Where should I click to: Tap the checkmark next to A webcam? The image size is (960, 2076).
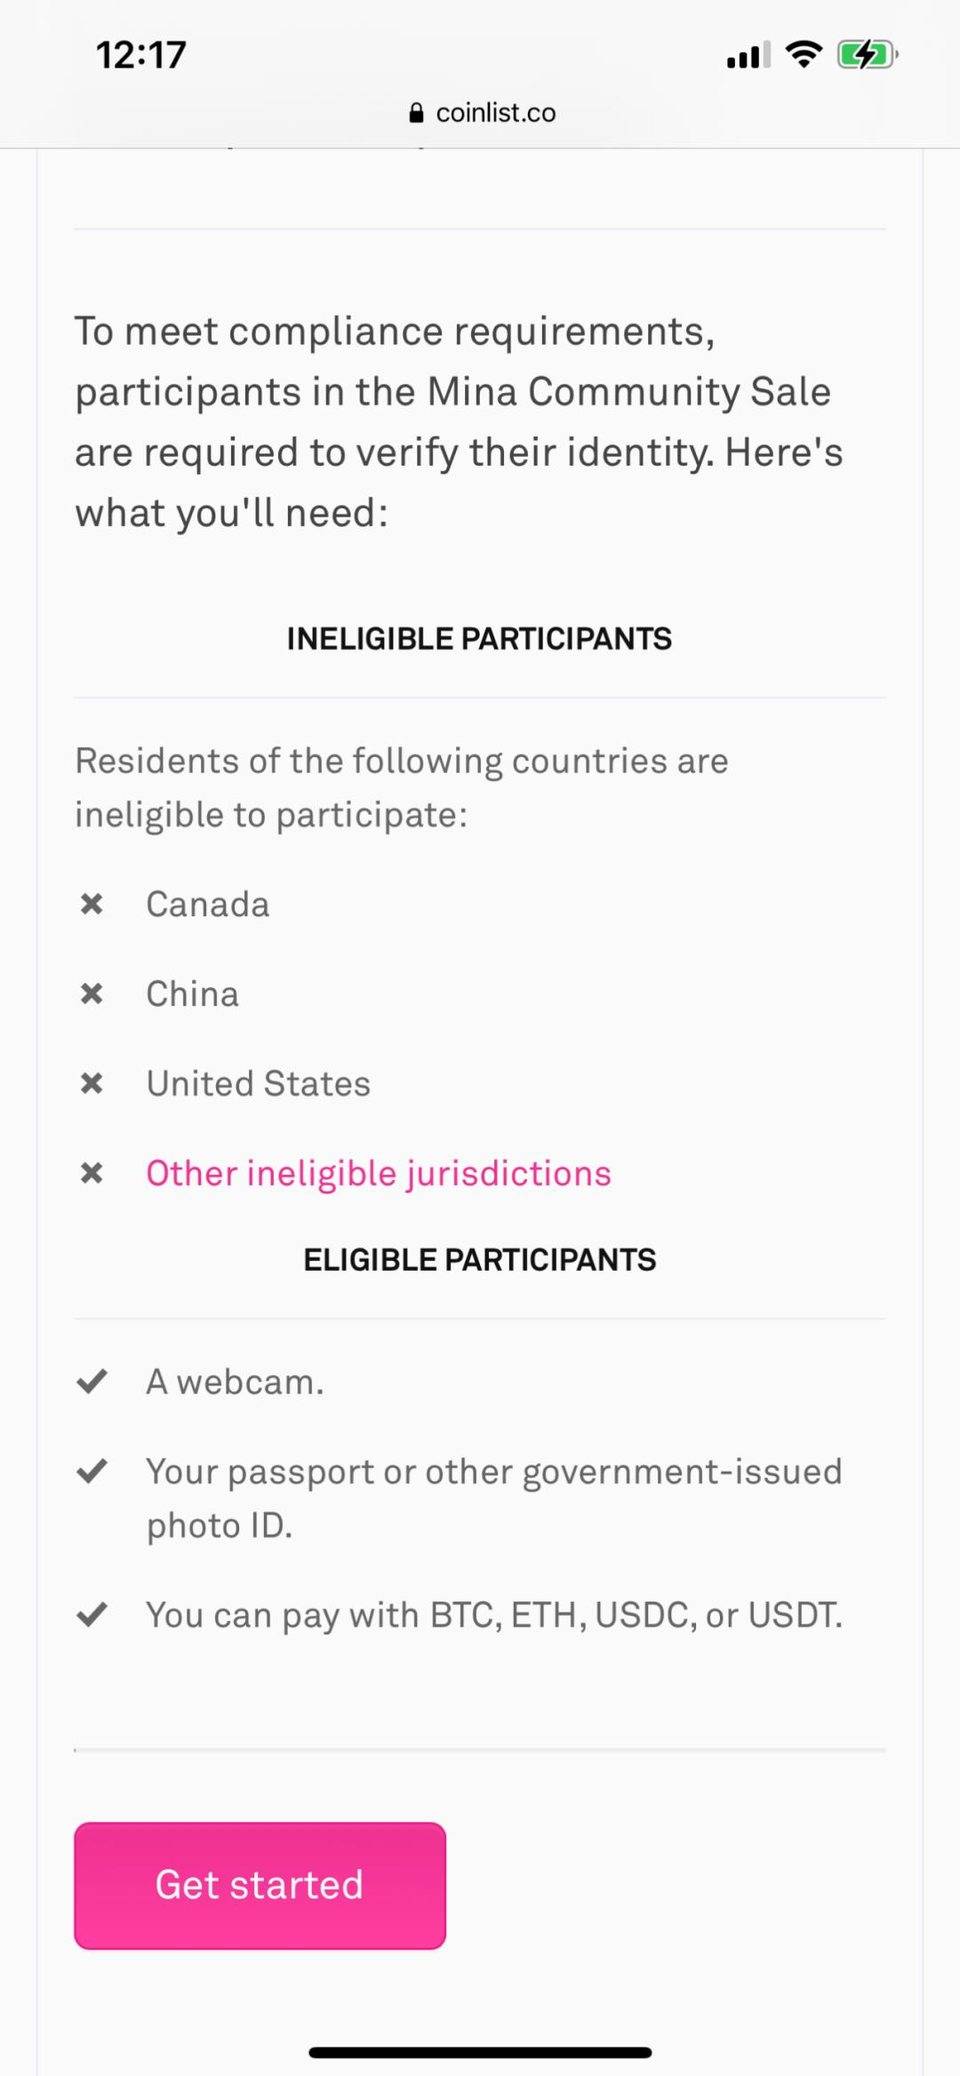point(92,1382)
